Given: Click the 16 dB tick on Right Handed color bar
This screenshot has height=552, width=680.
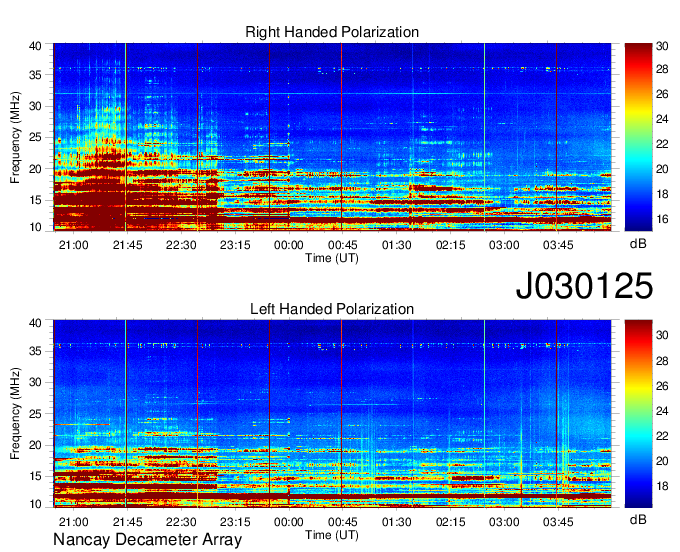Looking at the screenshot, I should click(x=662, y=219).
